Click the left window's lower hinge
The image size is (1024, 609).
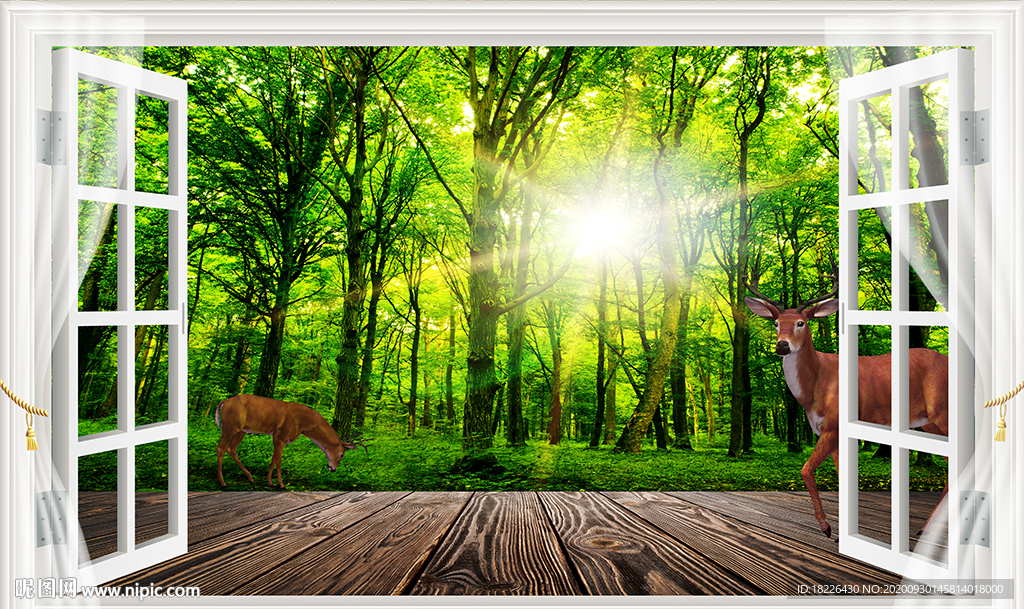tap(52, 518)
